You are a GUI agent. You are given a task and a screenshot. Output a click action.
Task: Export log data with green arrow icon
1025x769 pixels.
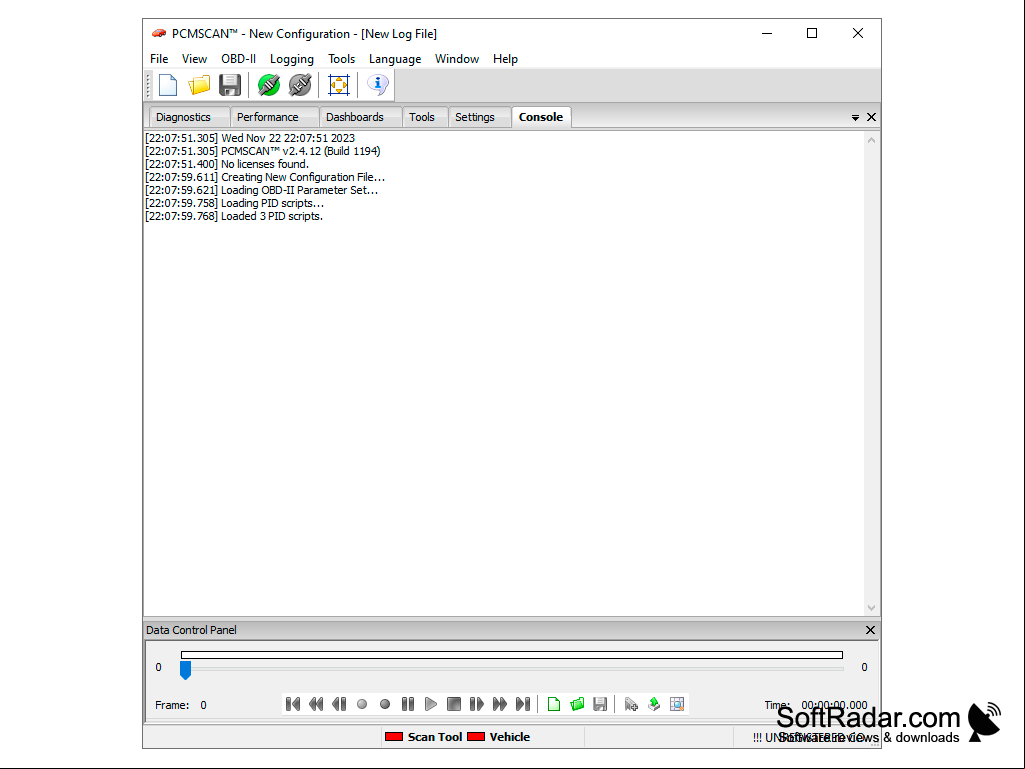(x=654, y=704)
